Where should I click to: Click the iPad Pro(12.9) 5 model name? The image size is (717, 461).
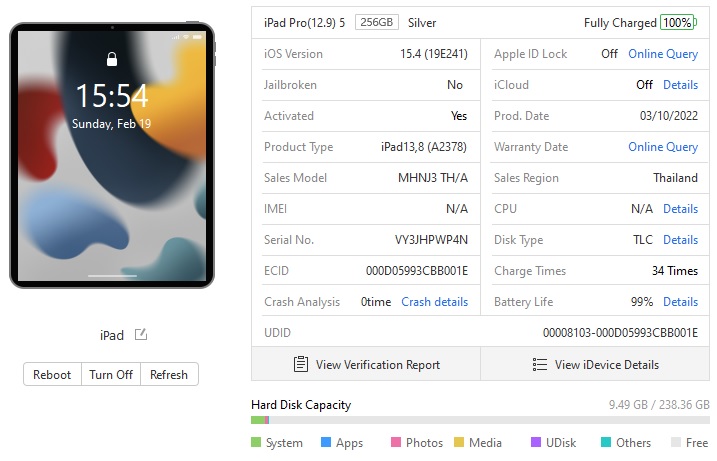304,22
